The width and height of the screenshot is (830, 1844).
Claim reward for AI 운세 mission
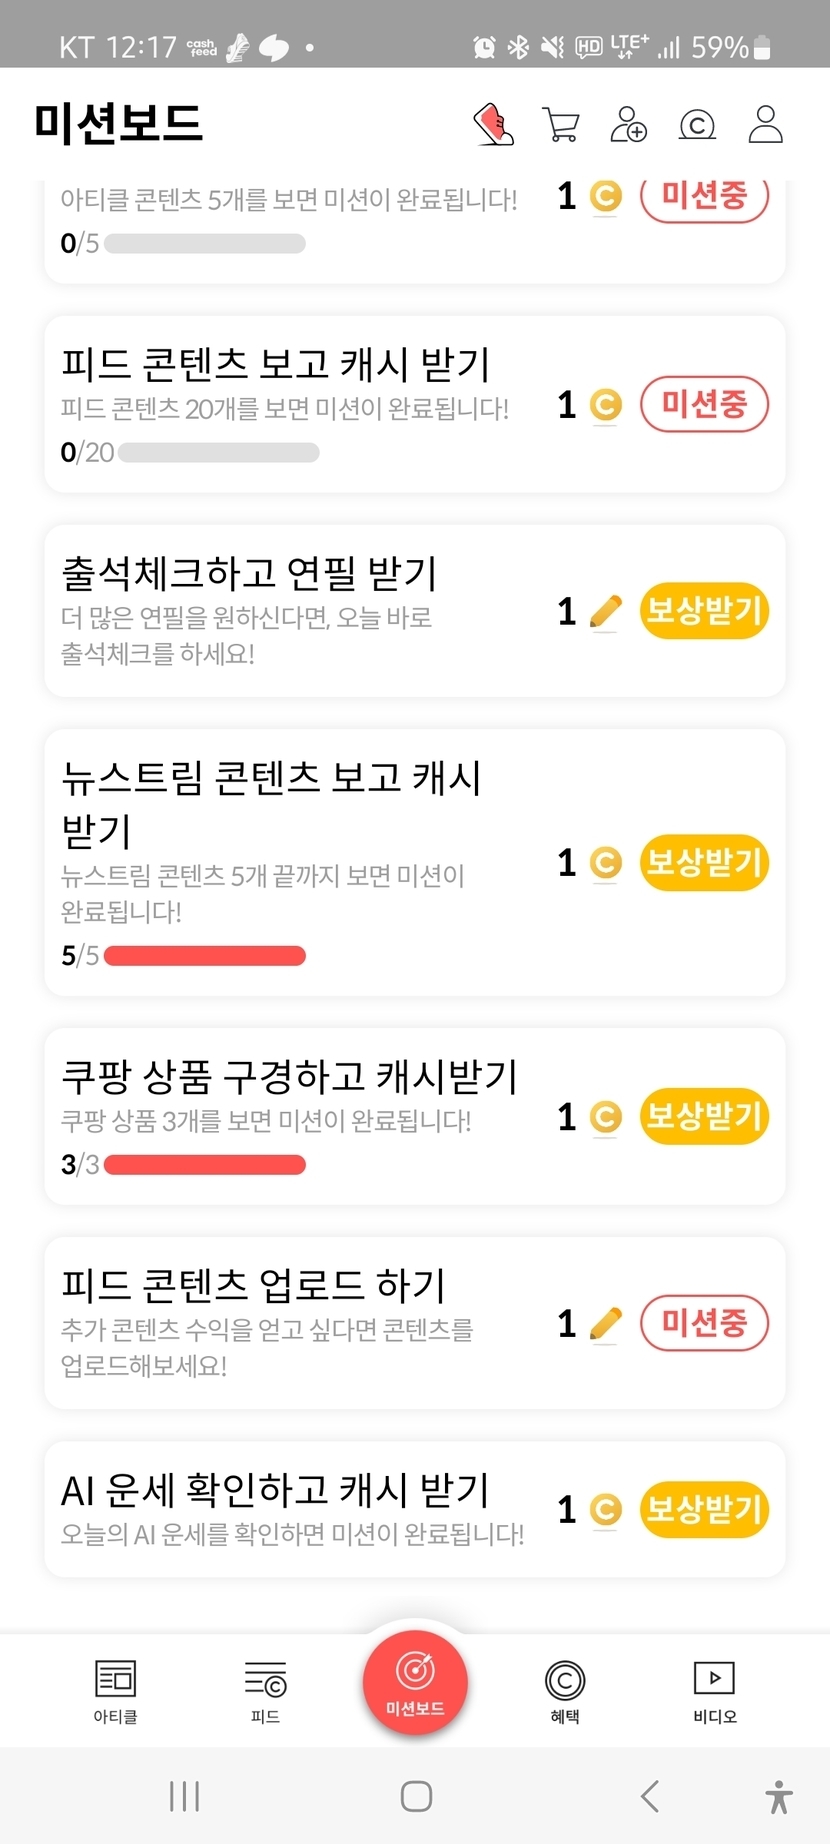[704, 1509]
